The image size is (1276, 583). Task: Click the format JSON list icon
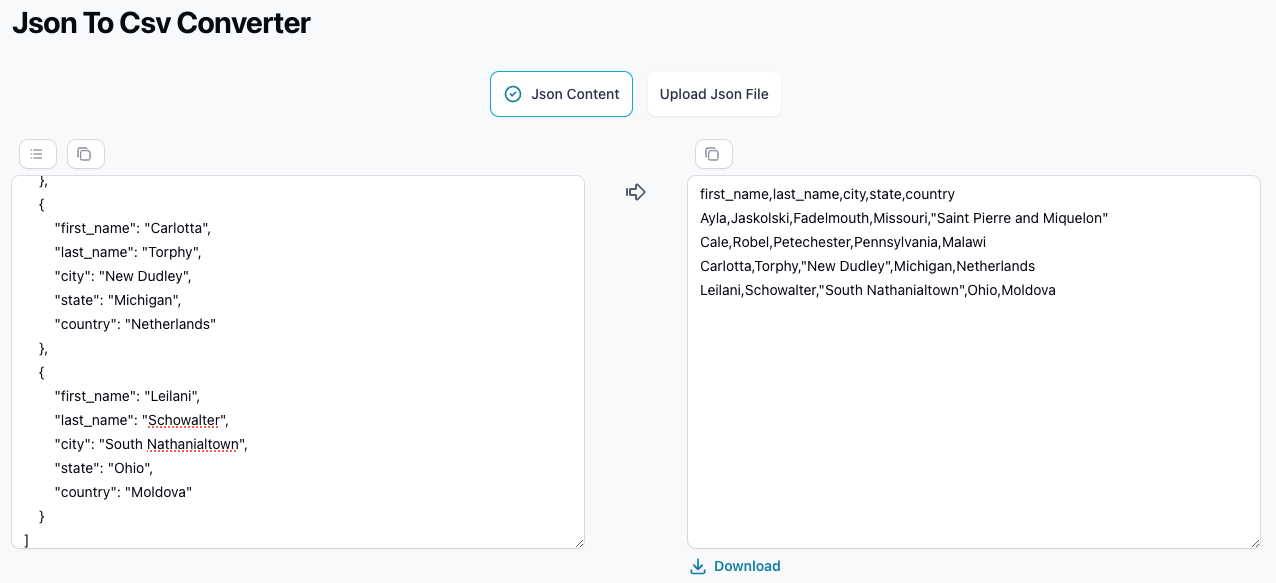(38, 153)
